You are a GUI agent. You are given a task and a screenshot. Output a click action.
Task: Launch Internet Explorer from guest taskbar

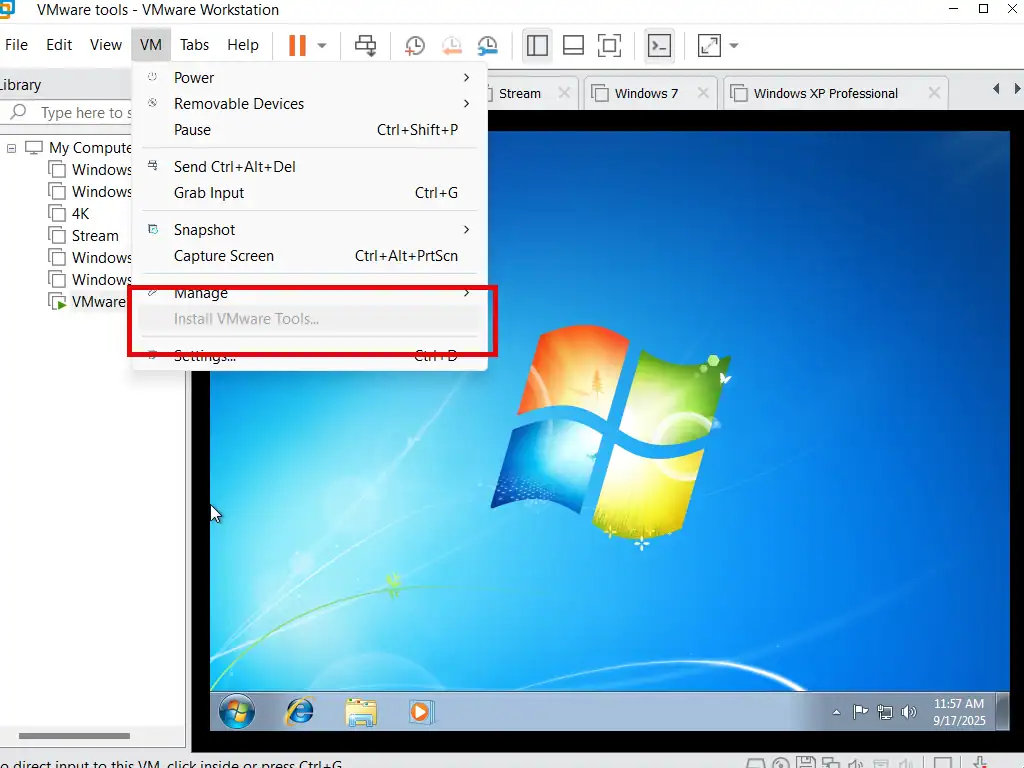[300, 711]
